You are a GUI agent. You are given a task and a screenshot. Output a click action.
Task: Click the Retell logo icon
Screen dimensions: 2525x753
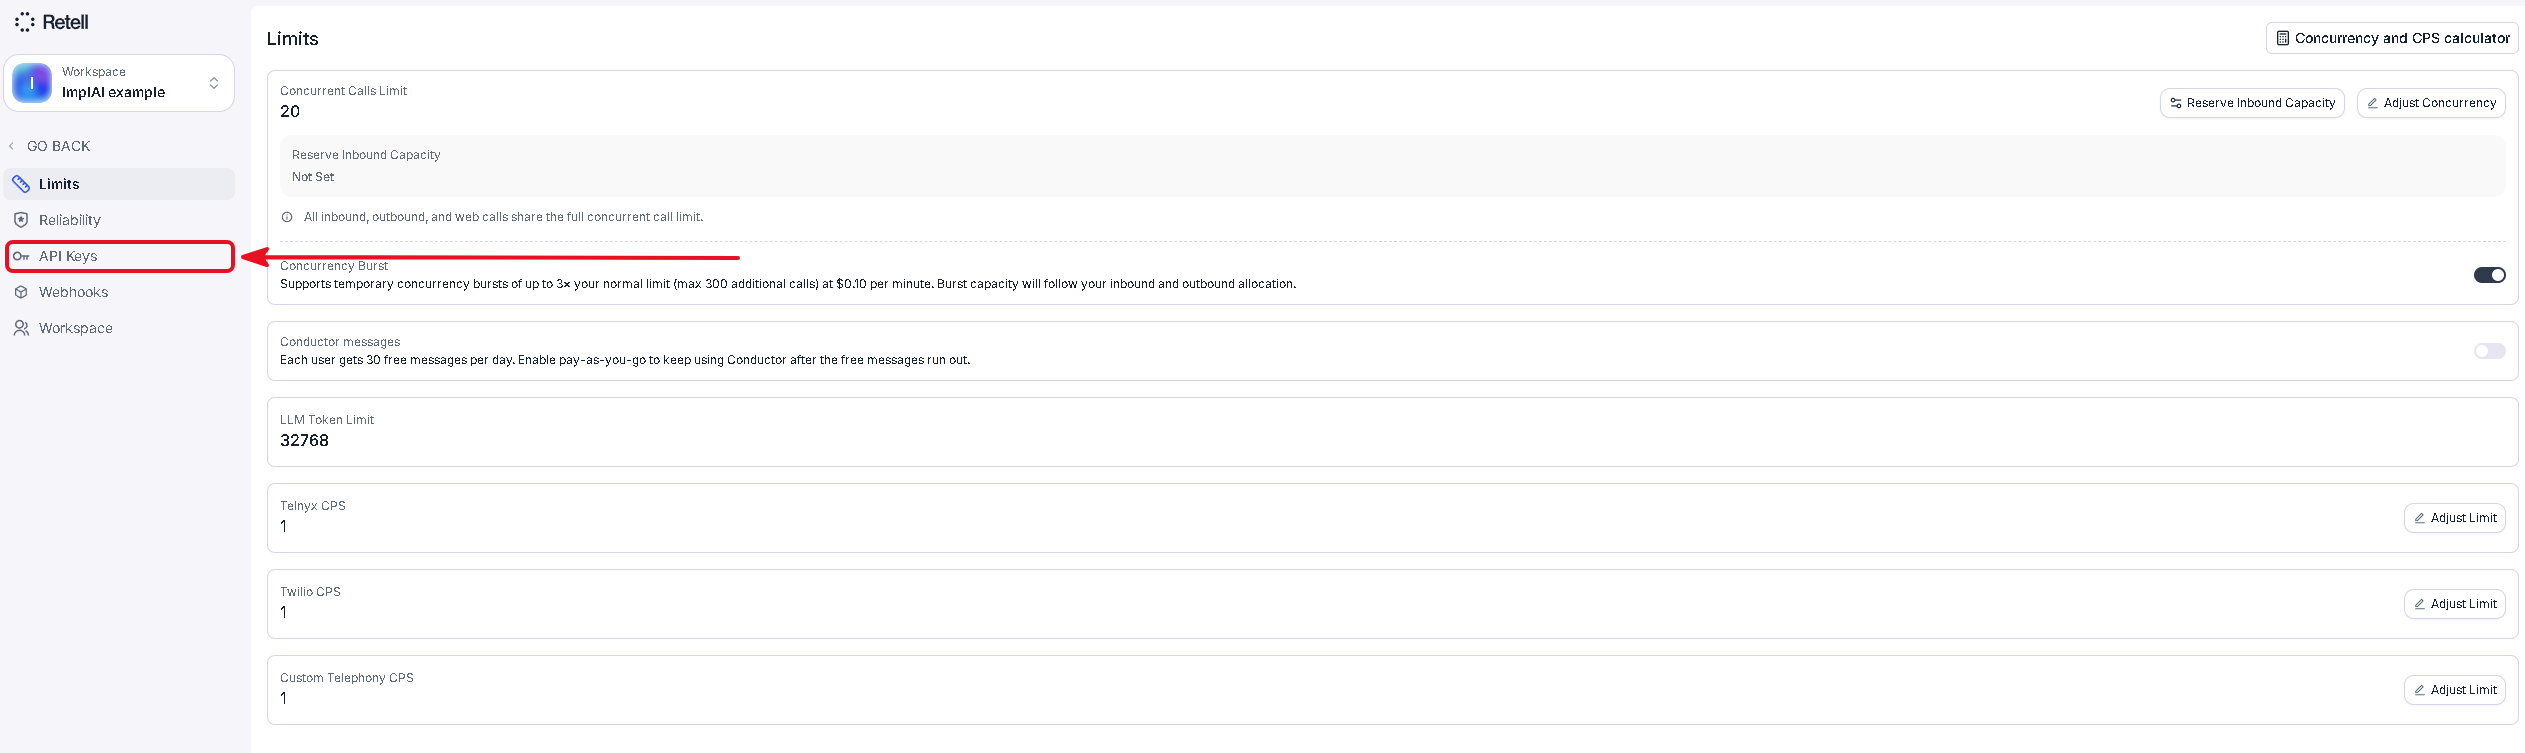point(25,22)
